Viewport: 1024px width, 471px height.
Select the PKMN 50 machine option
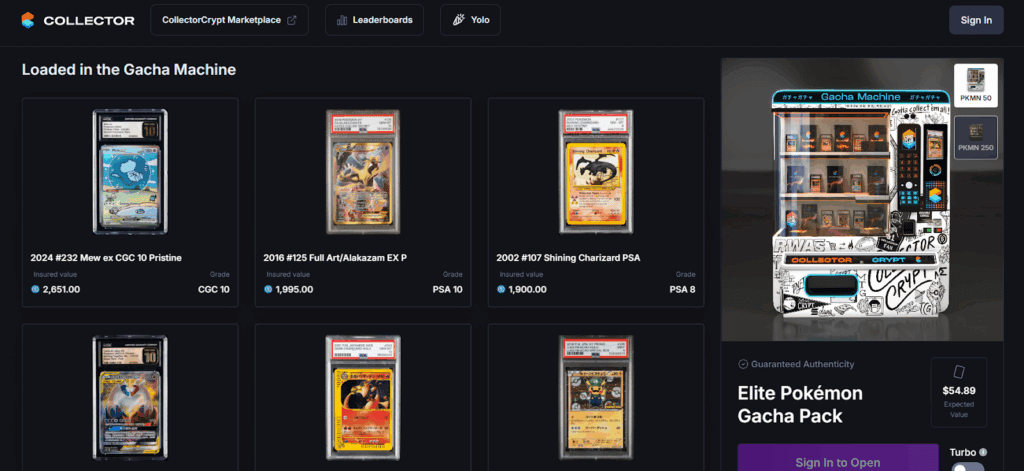click(x=976, y=86)
